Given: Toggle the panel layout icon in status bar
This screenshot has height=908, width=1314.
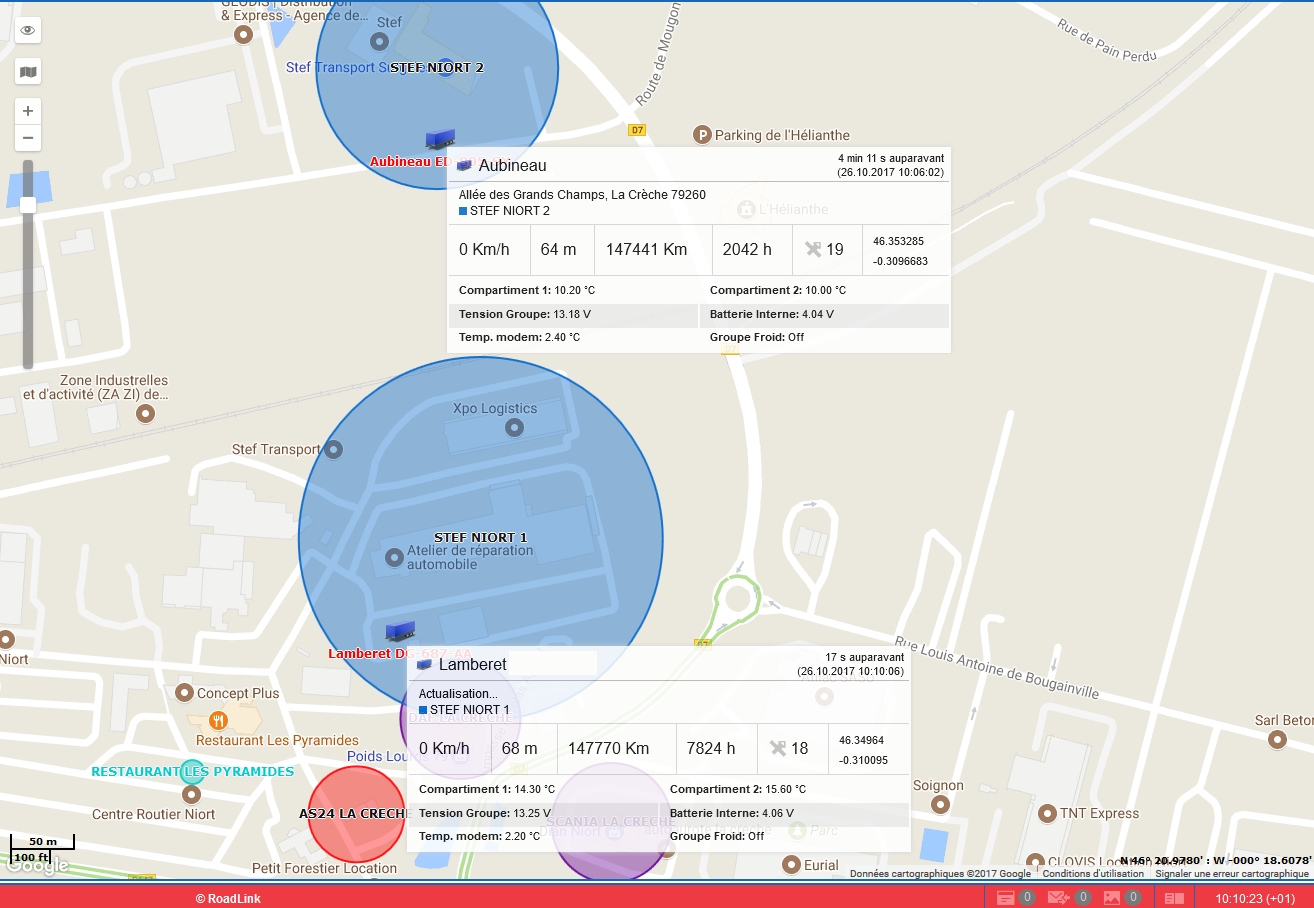Looking at the screenshot, I should [1174, 899].
